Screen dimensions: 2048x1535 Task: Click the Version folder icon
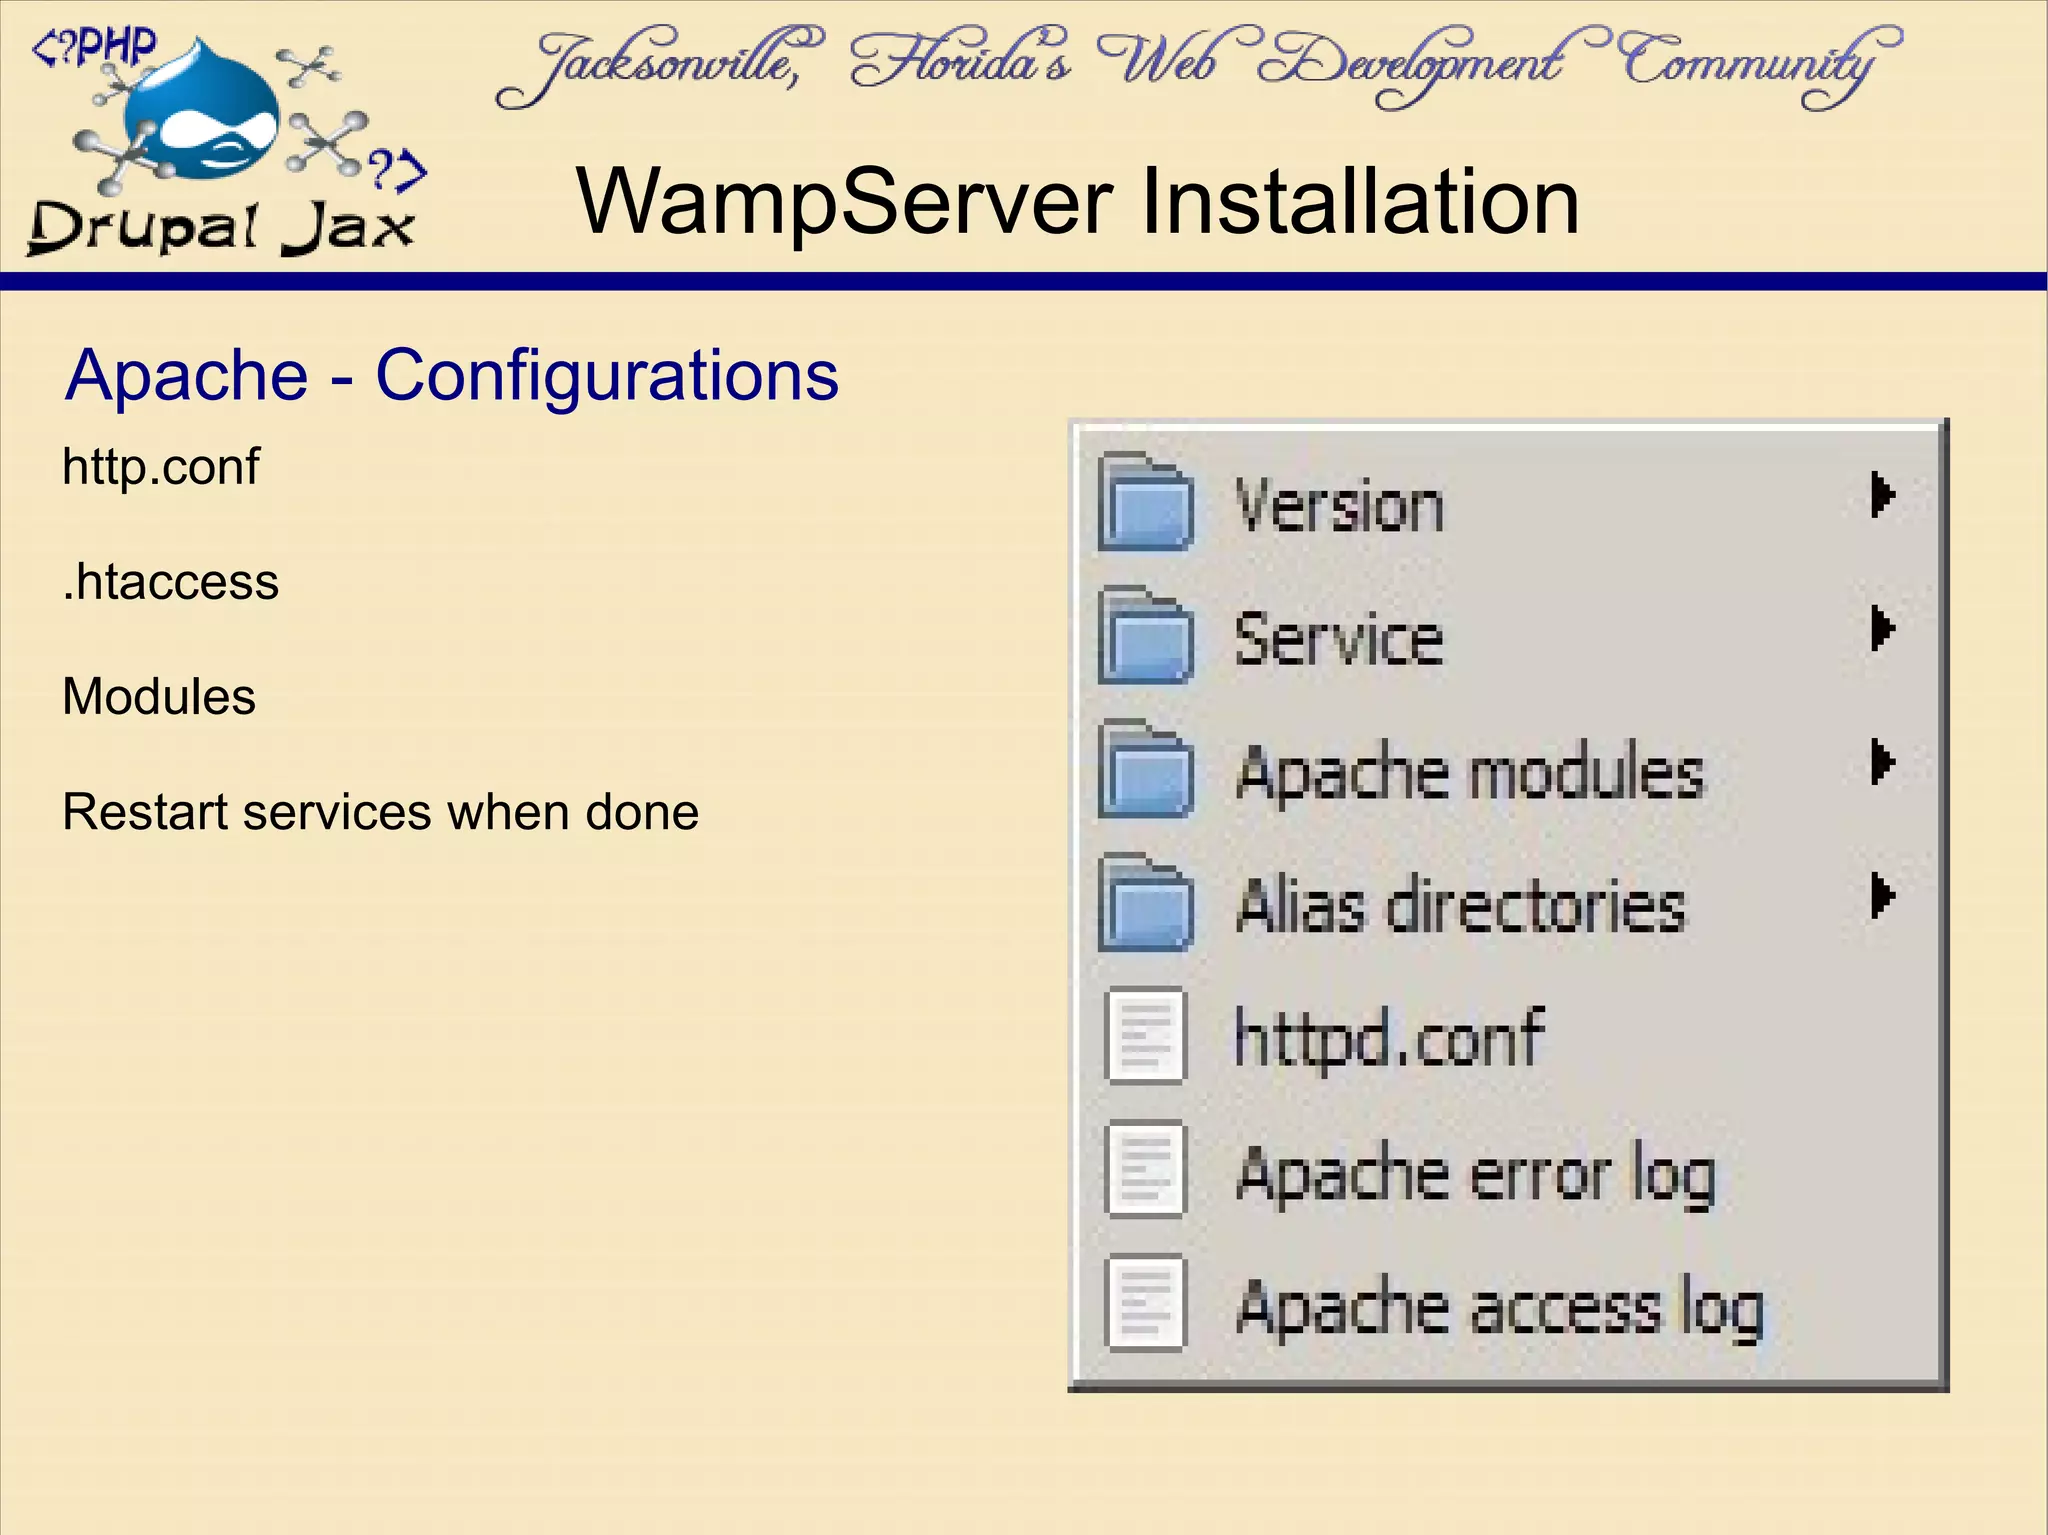click(x=1145, y=502)
